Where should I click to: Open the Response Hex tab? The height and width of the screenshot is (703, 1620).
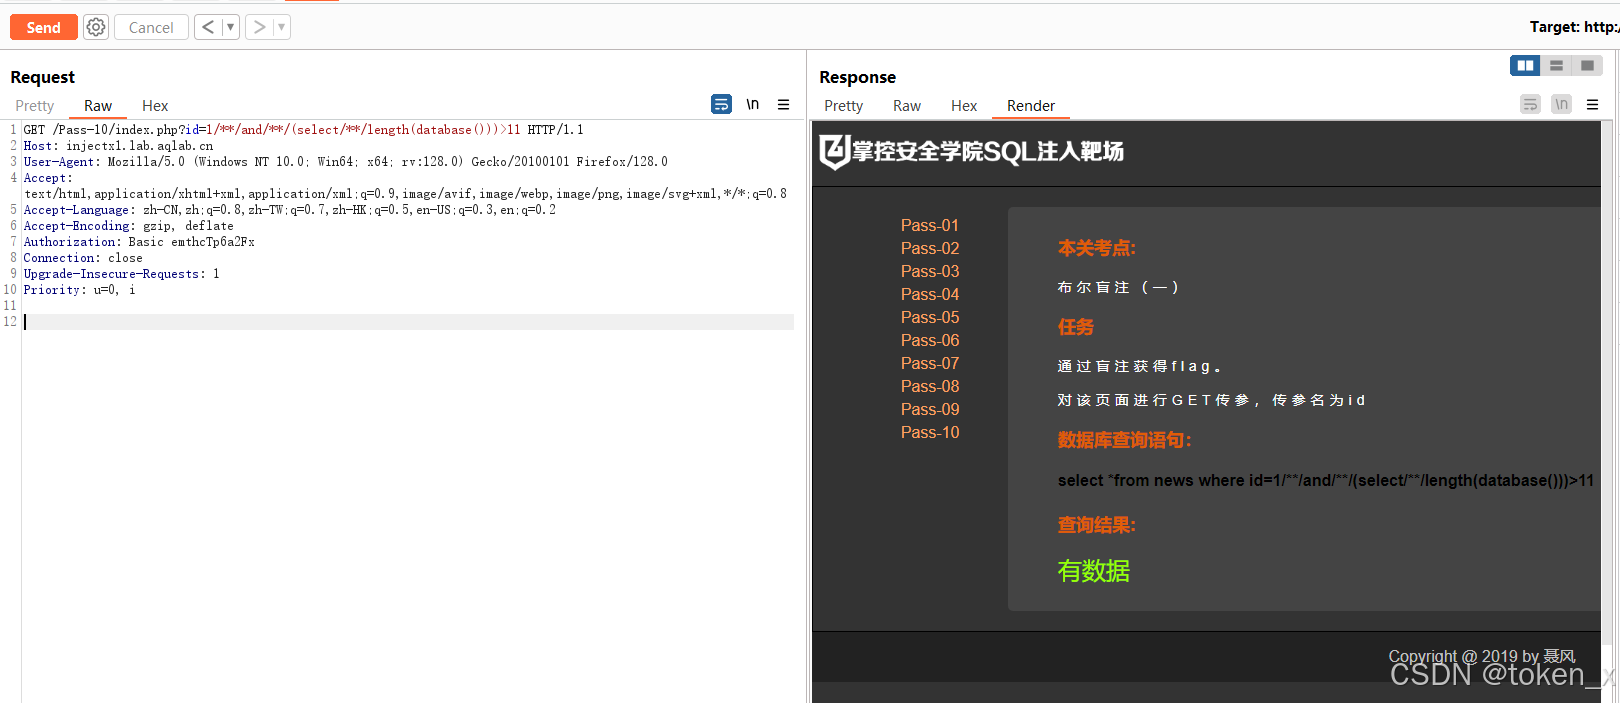tap(964, 106)
